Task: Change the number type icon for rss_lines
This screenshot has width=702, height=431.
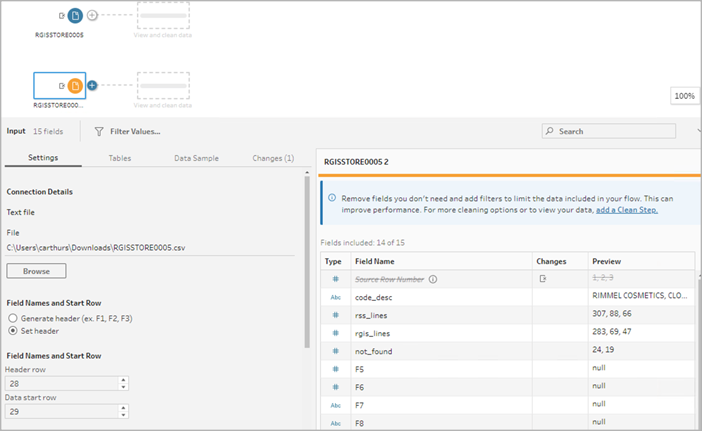Action: point(335,315)
